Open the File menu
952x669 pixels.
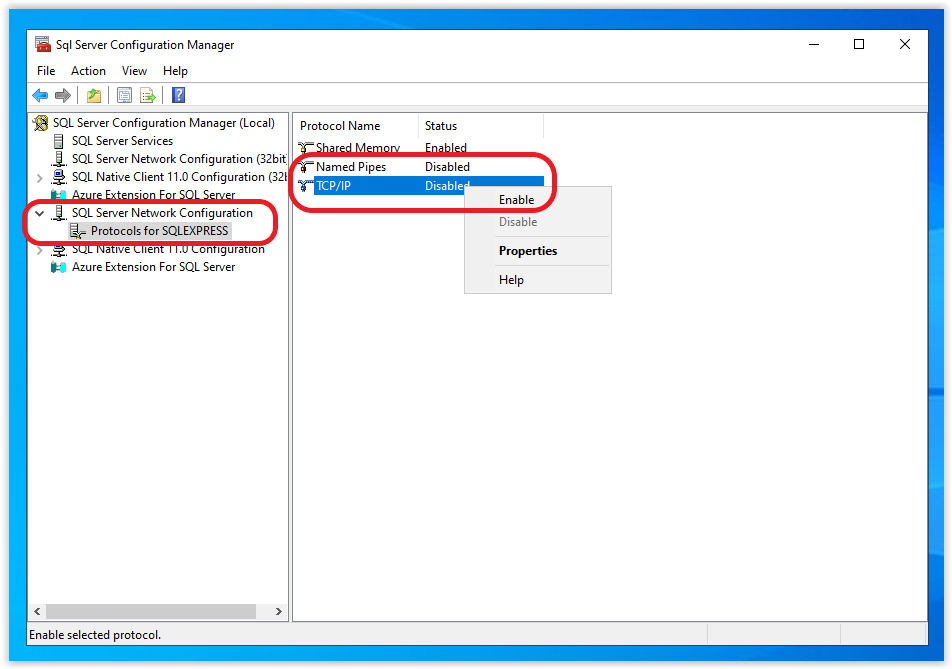pyautogui.click(x=46, y=71)
